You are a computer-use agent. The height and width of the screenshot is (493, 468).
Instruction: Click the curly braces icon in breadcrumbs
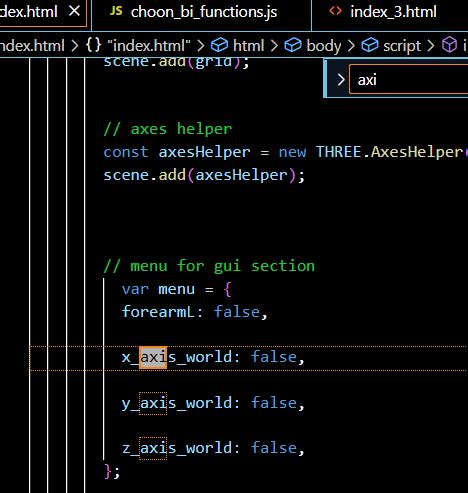point(93,45)
